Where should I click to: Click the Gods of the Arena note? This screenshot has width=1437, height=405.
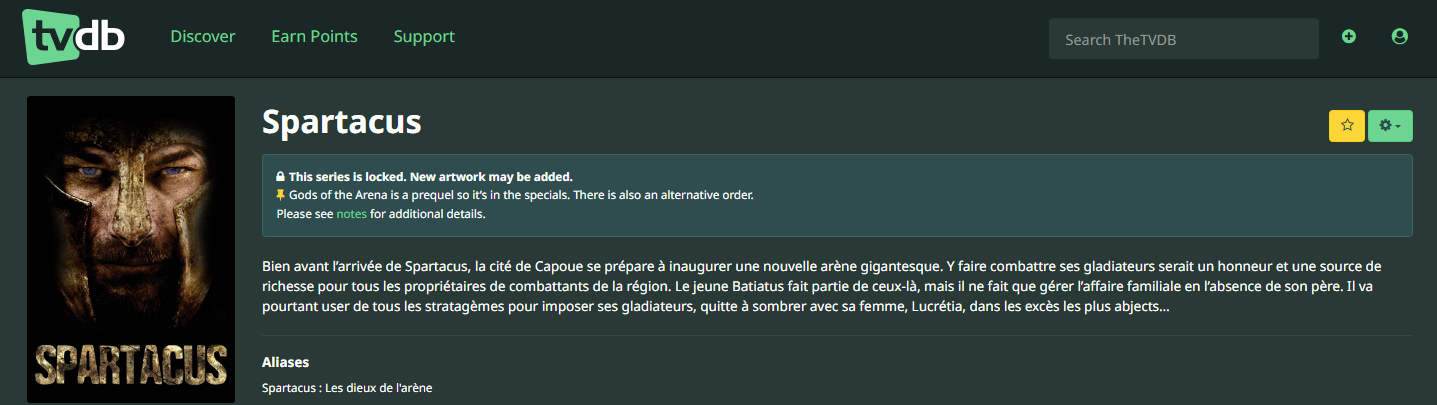click(520, 195)
